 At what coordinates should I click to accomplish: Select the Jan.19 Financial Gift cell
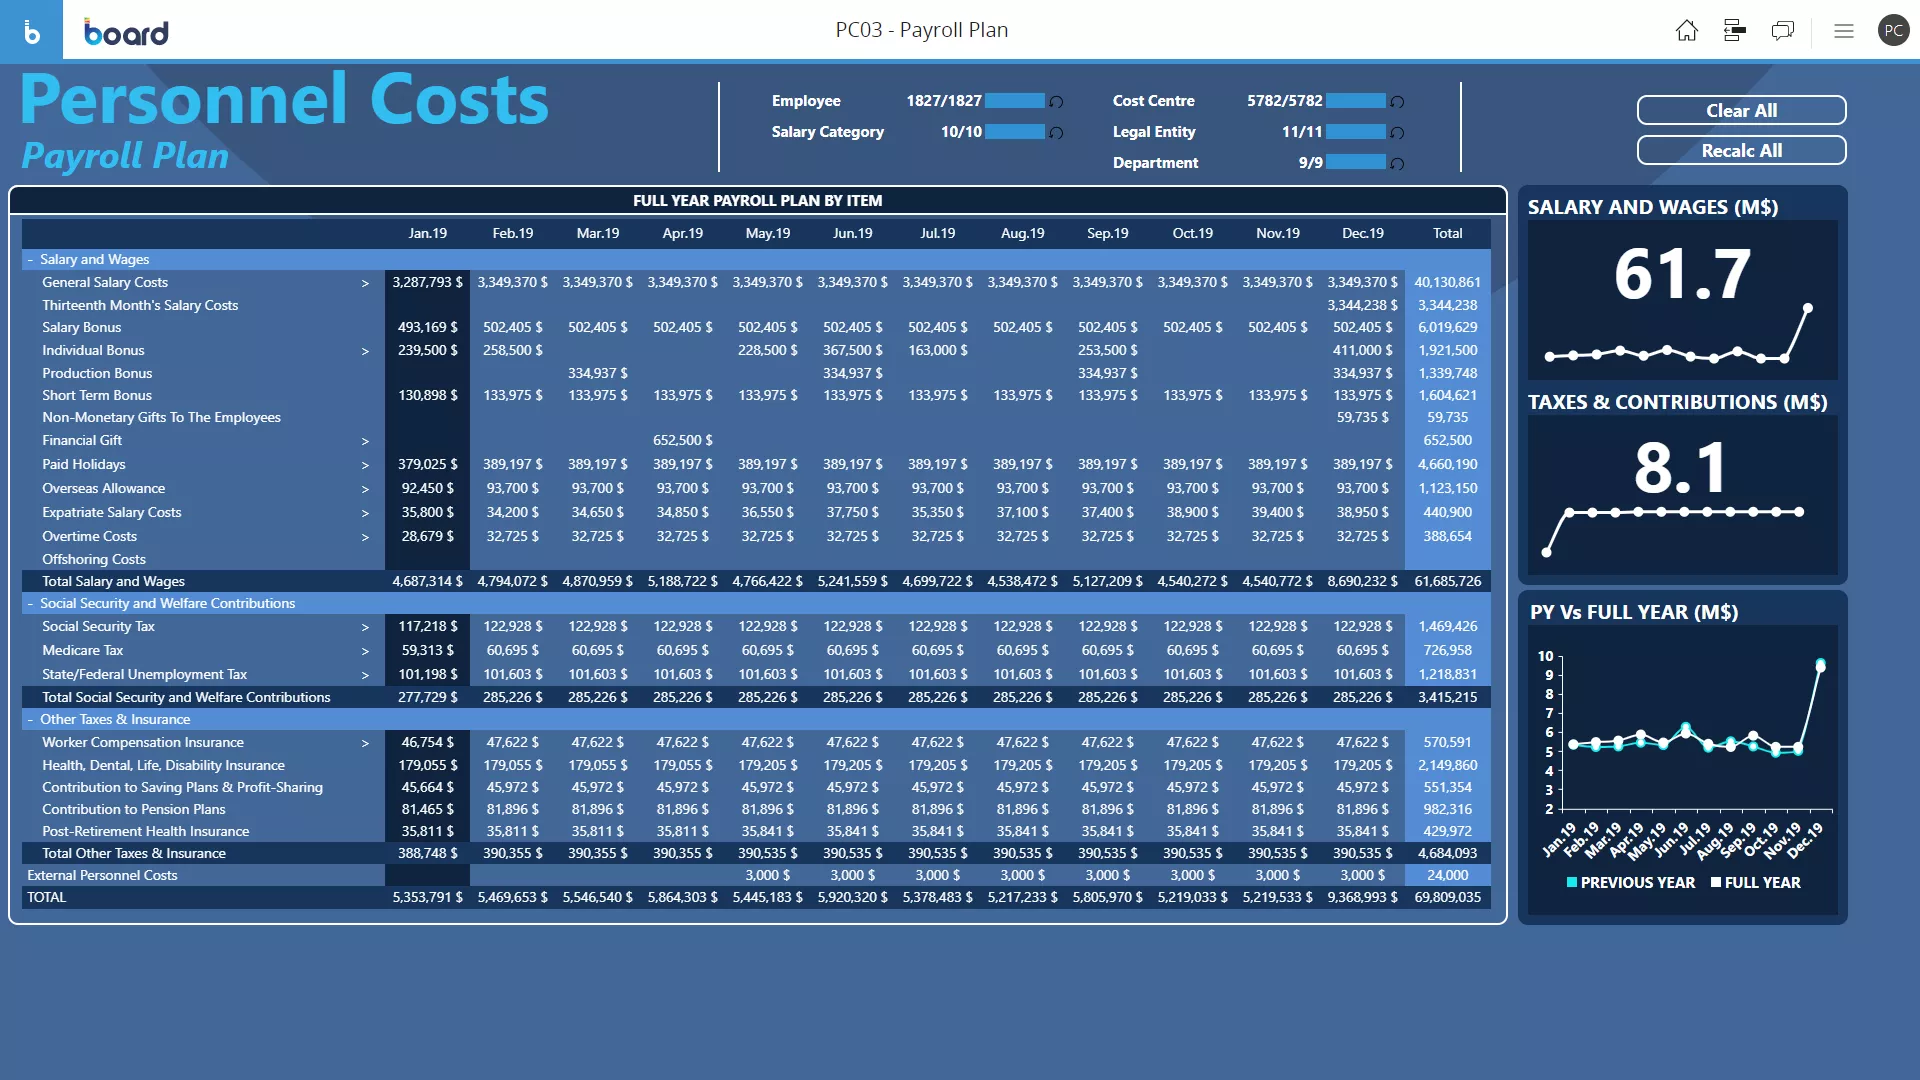tap(427, 441)
